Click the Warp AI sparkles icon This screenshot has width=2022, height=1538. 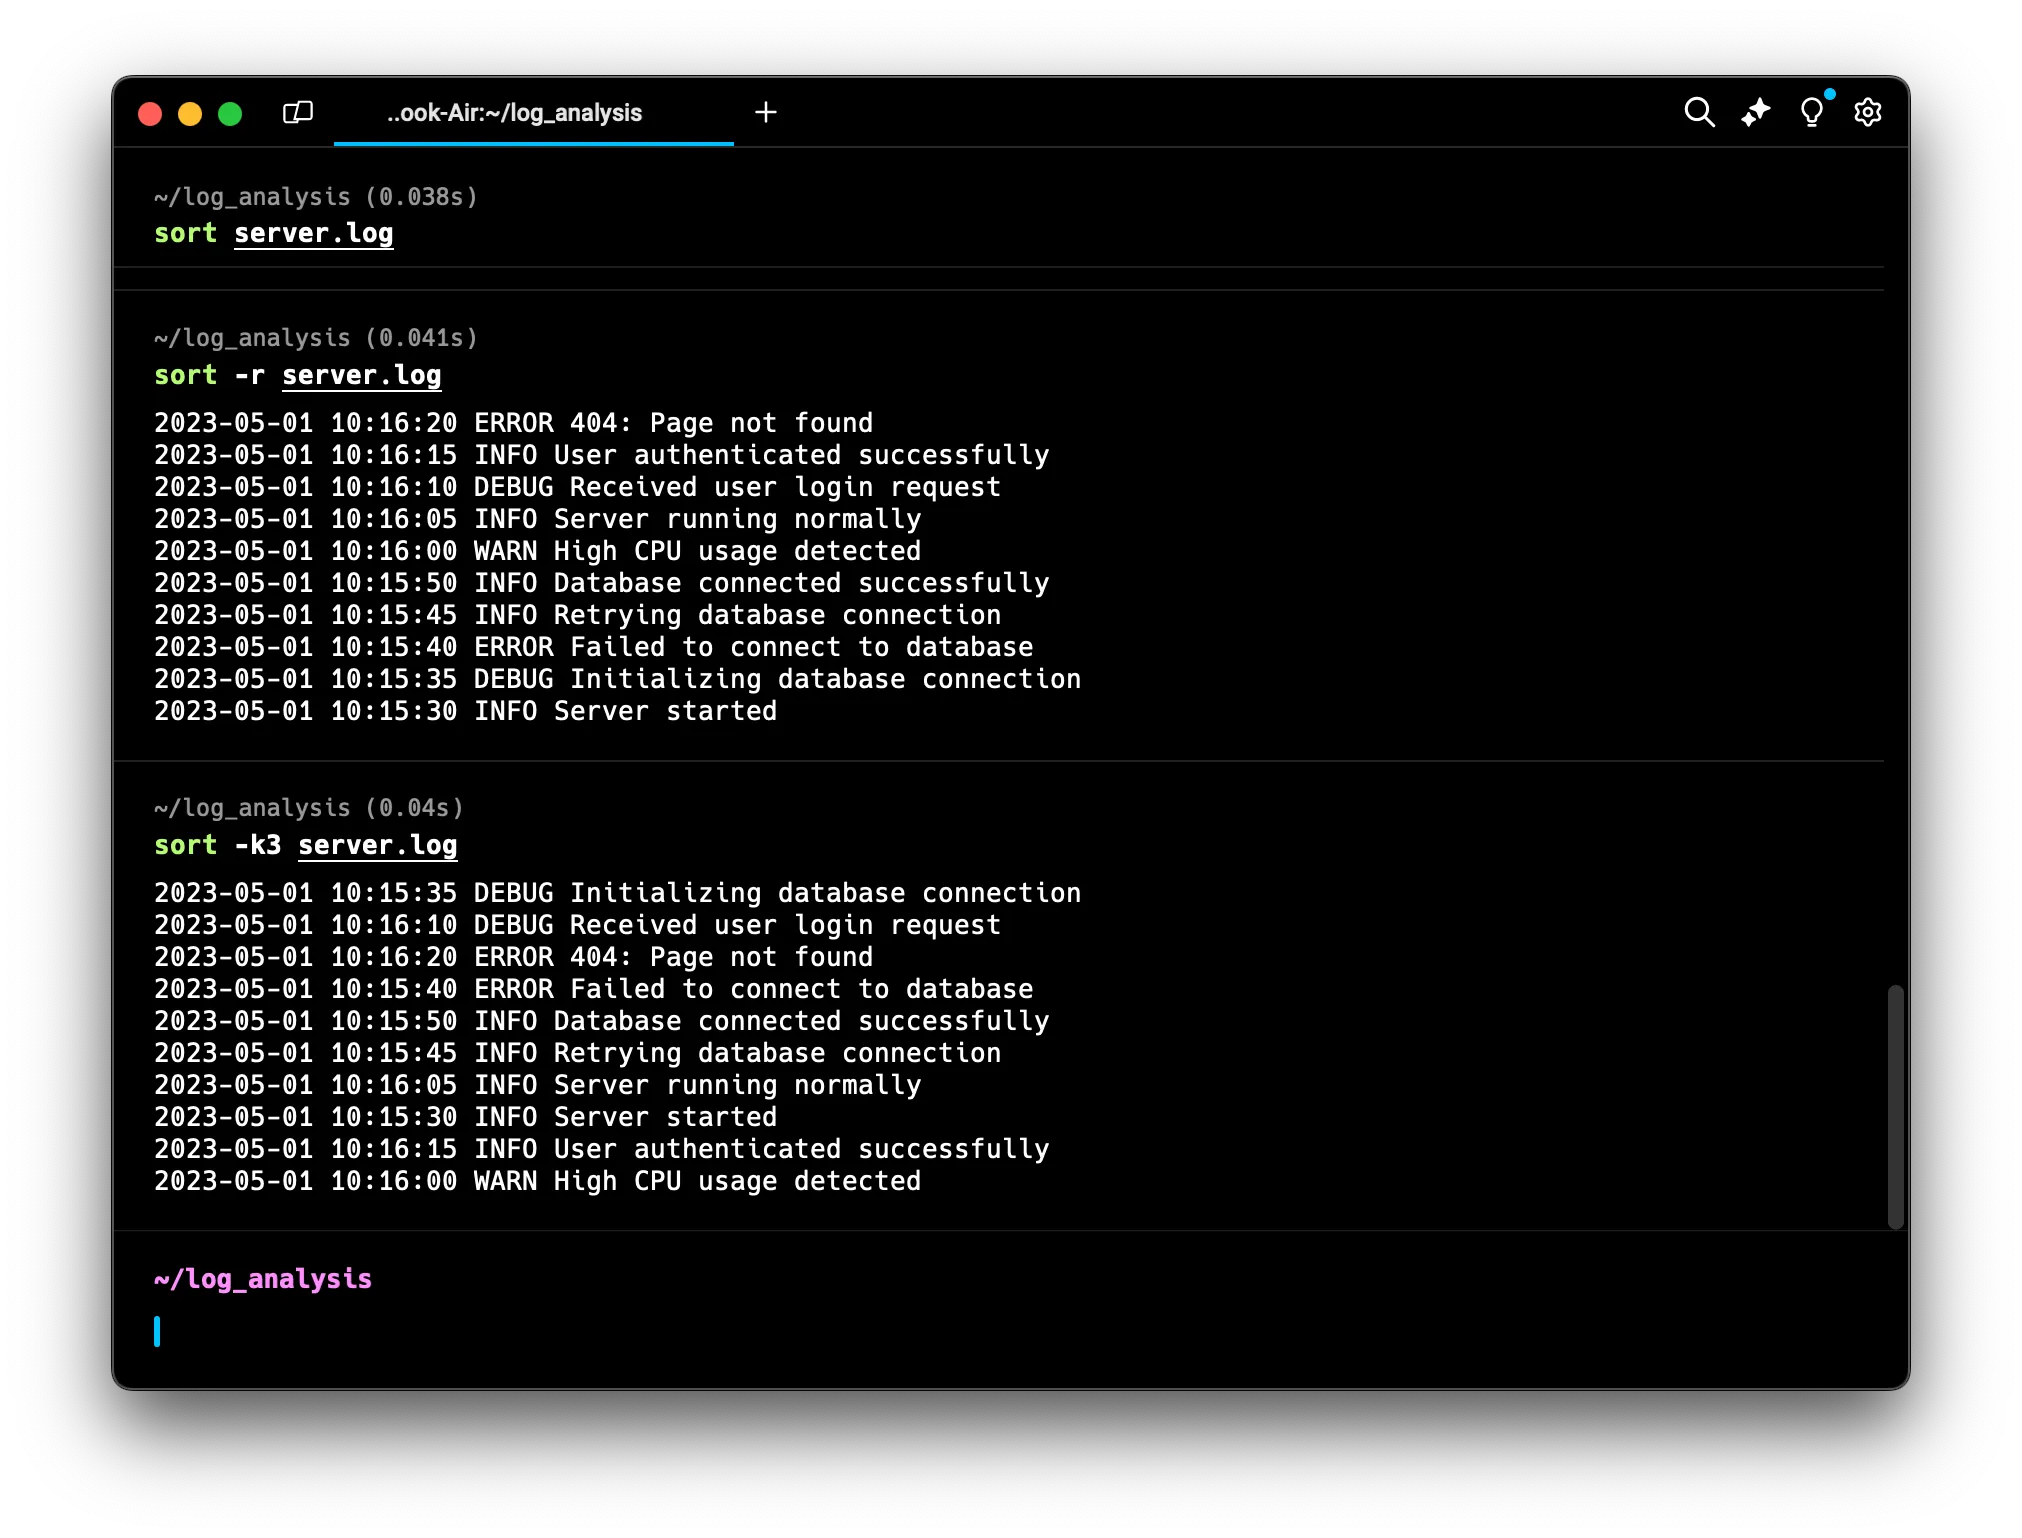click(1756, 112)
